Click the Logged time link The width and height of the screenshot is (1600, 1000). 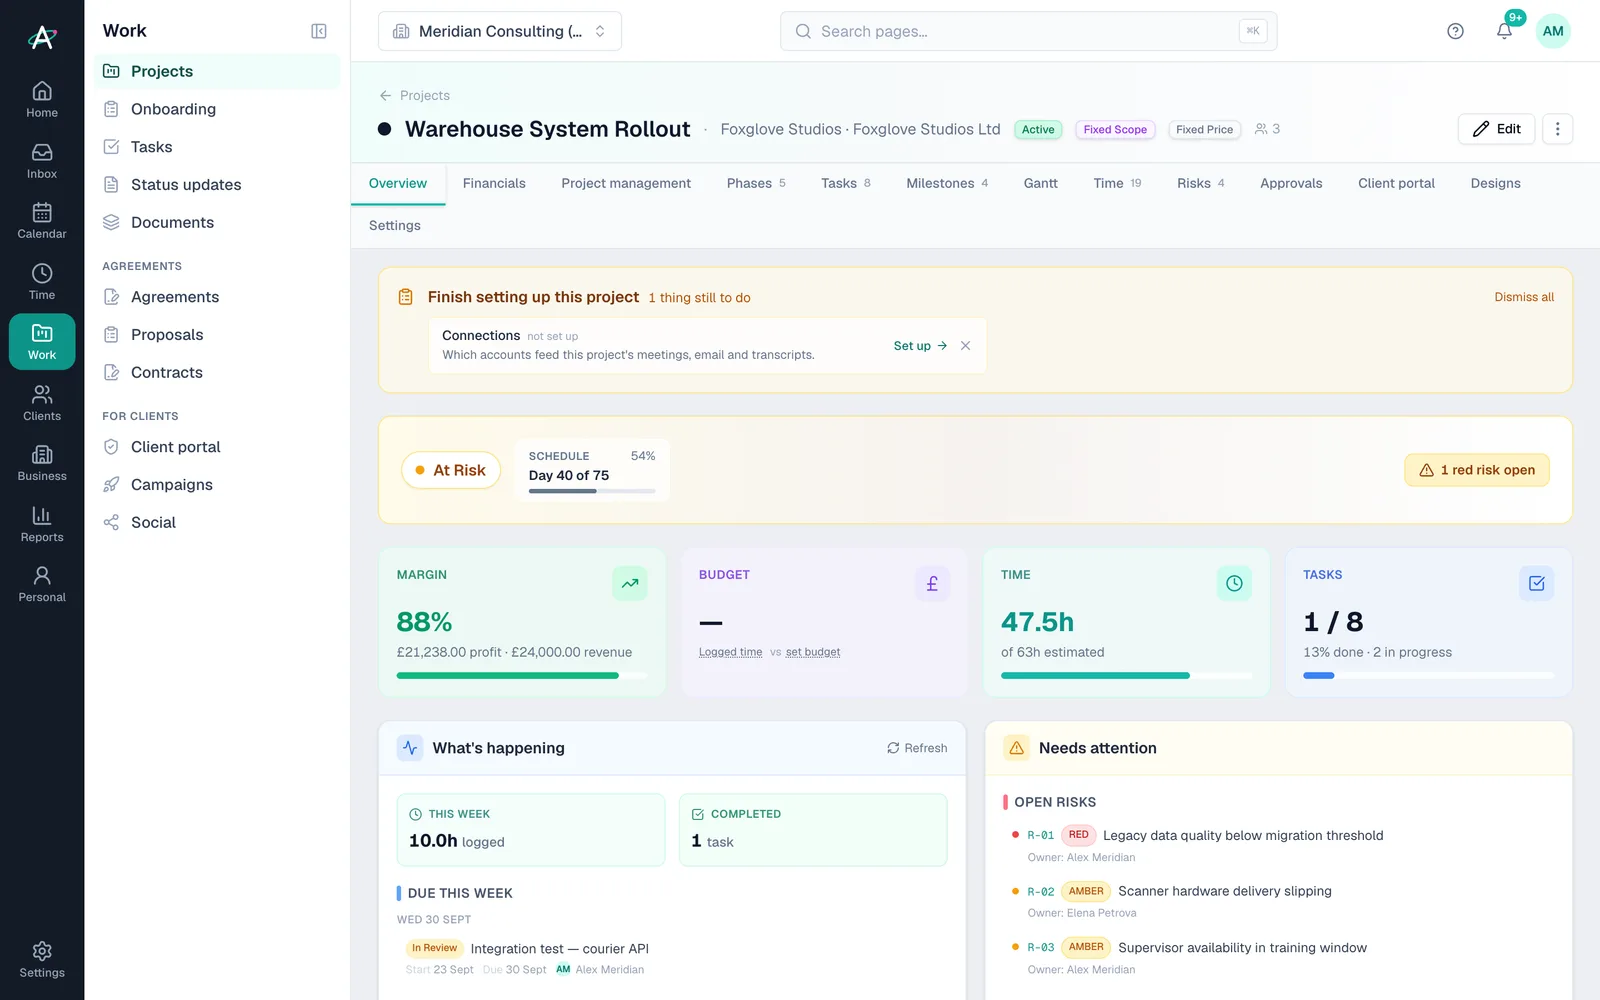click(x=730, y=652)
